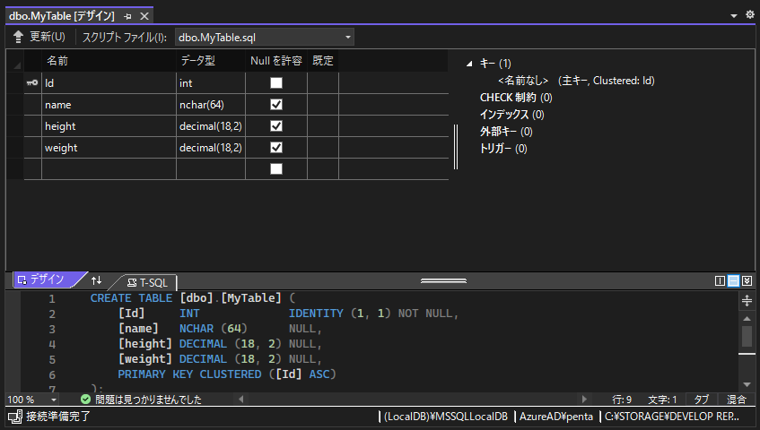Select 外部キー (0) item
This screenshot has height=430, width=760.
coord(506,131)
